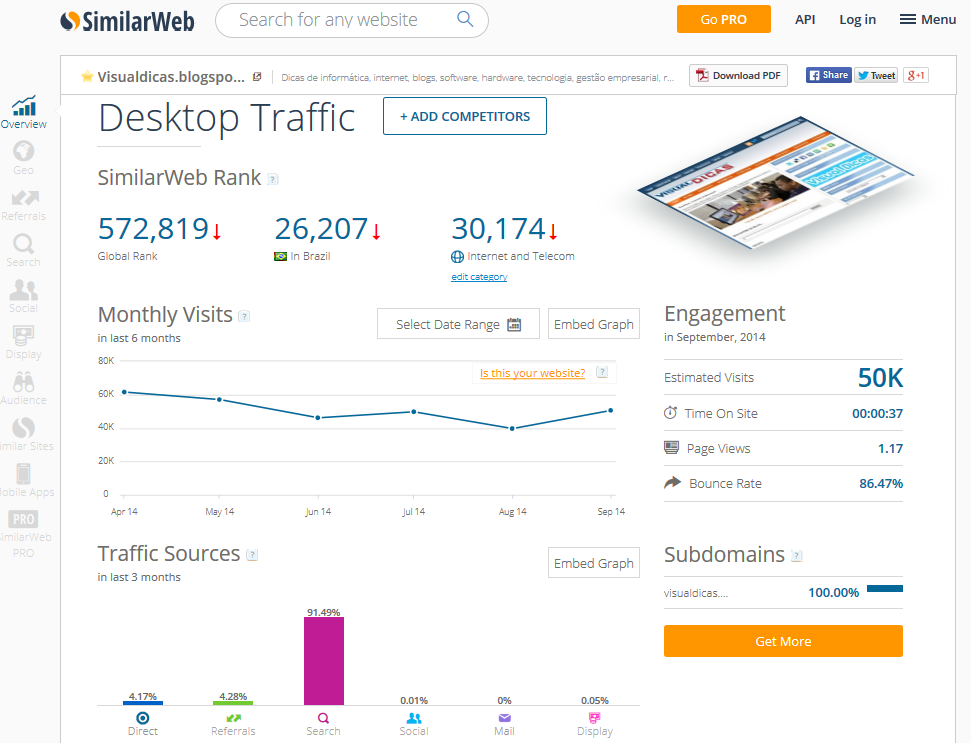This screenshot has height=743, width=971.
Task: Open the Referrals sidebar section
Action: (x=24, y=205)
